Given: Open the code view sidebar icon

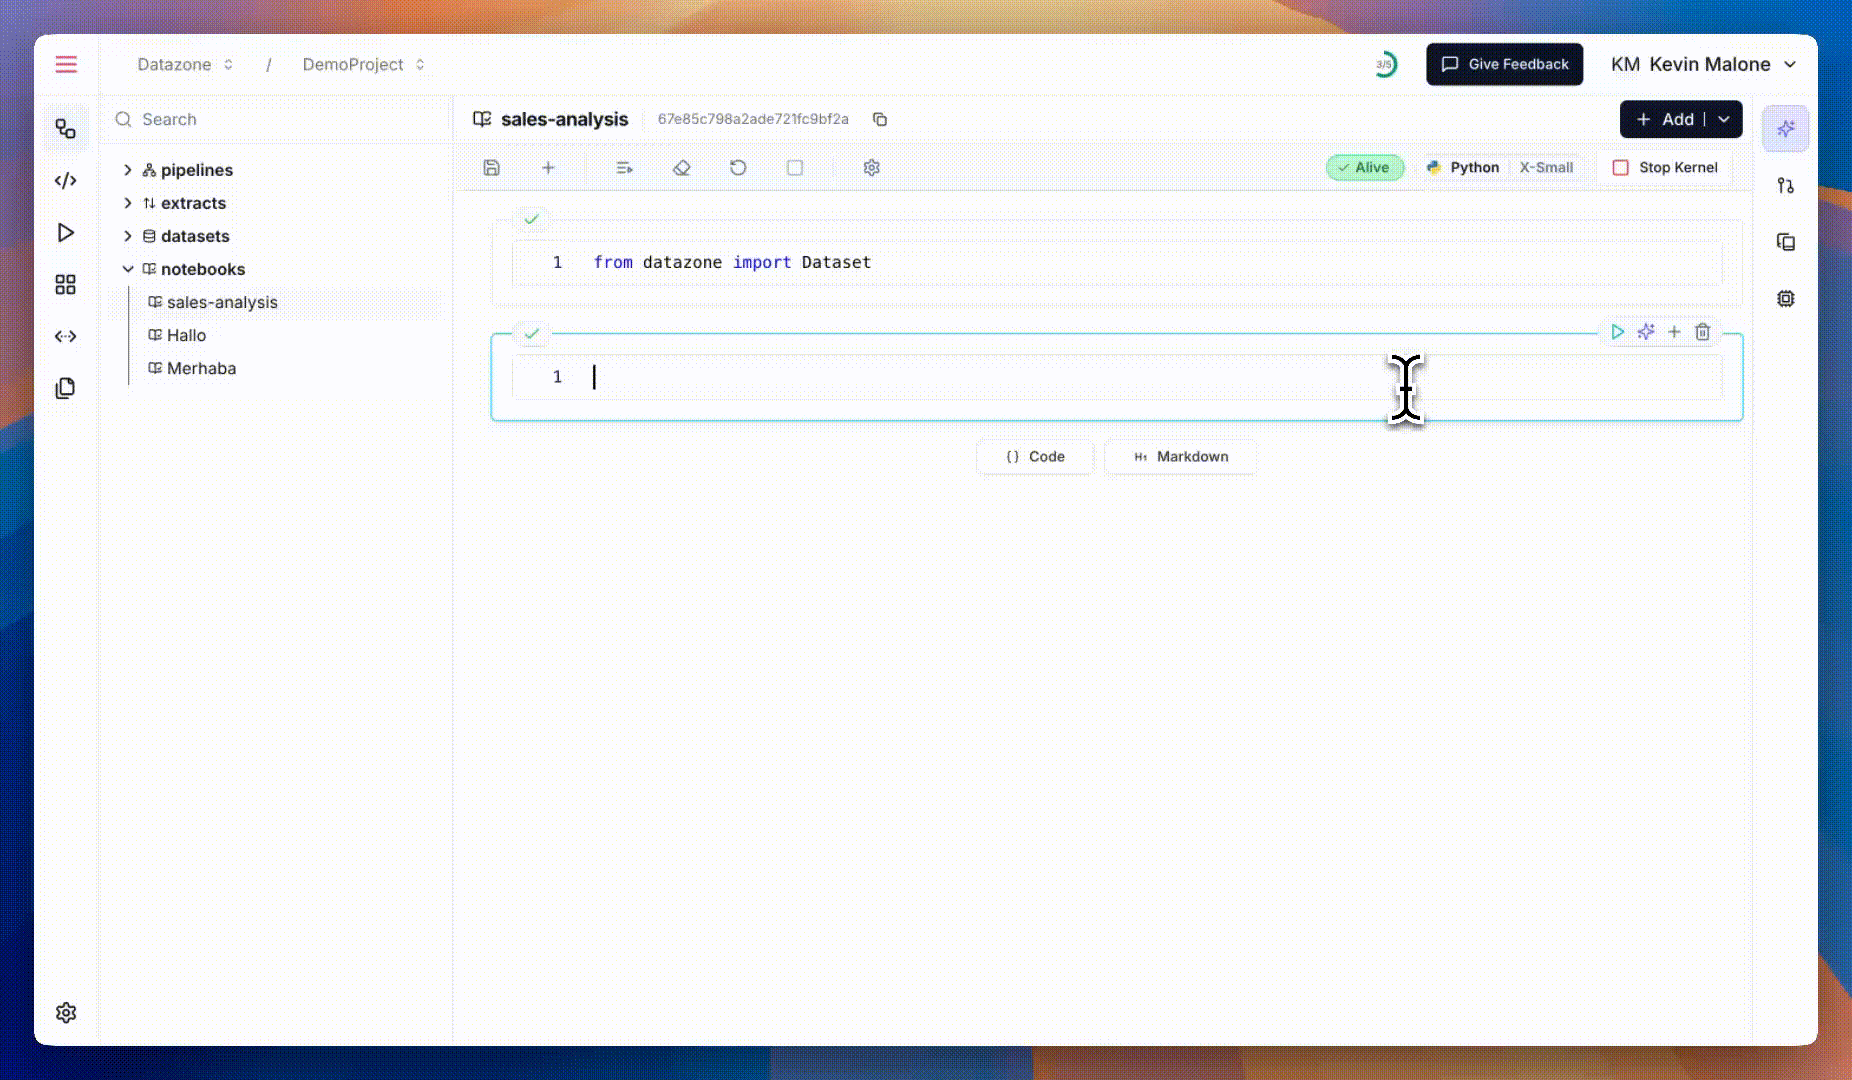Looking at the screenshot, I should (66, 180).
